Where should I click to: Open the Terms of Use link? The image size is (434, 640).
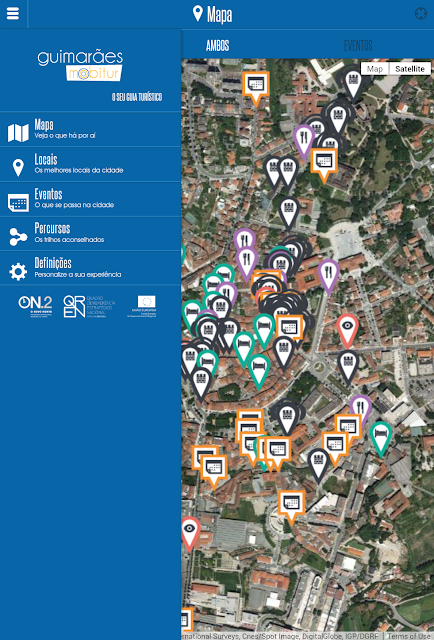410,636
